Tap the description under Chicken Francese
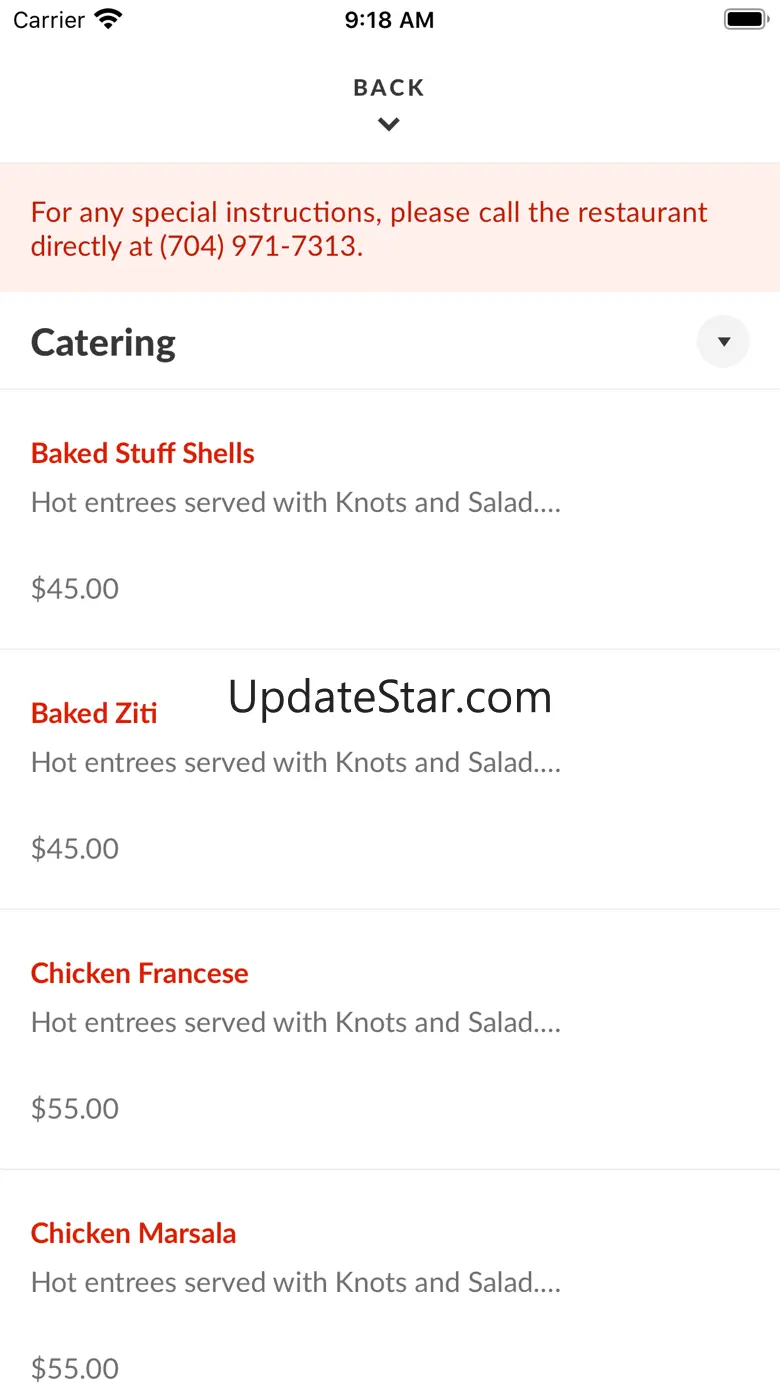 [x=296, y=1022]
